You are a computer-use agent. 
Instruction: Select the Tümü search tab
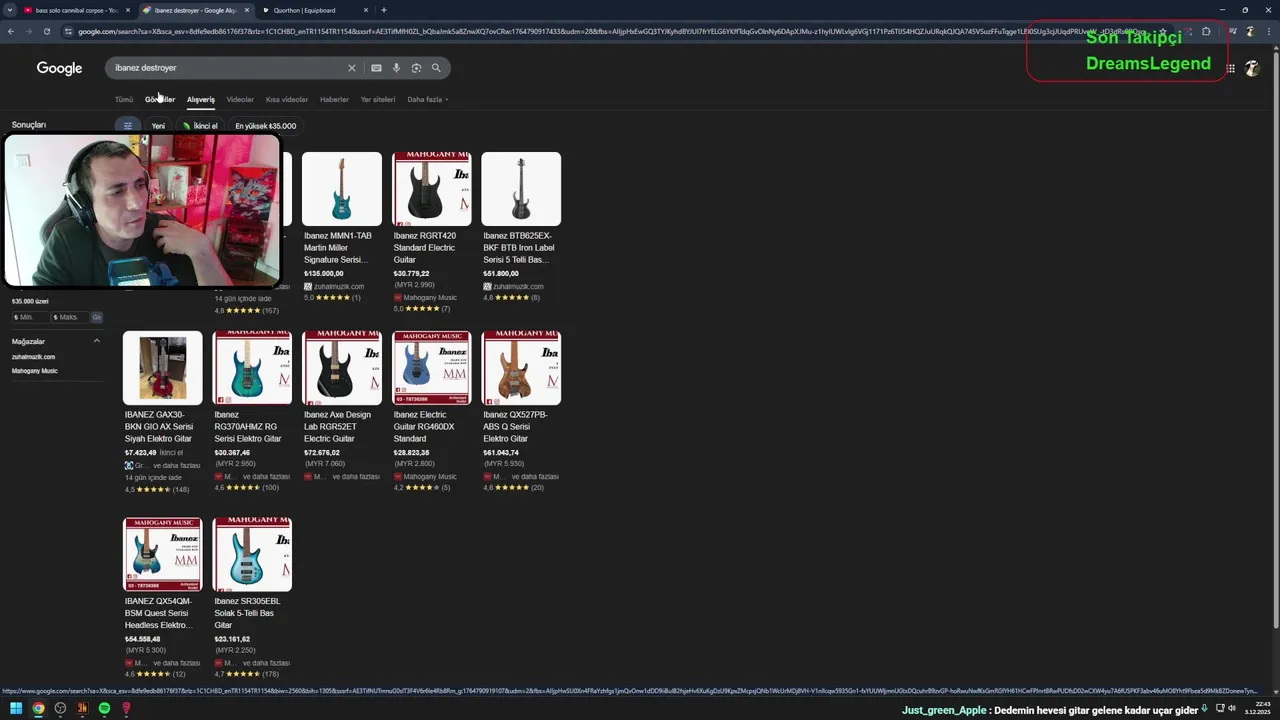click(124, 99)
